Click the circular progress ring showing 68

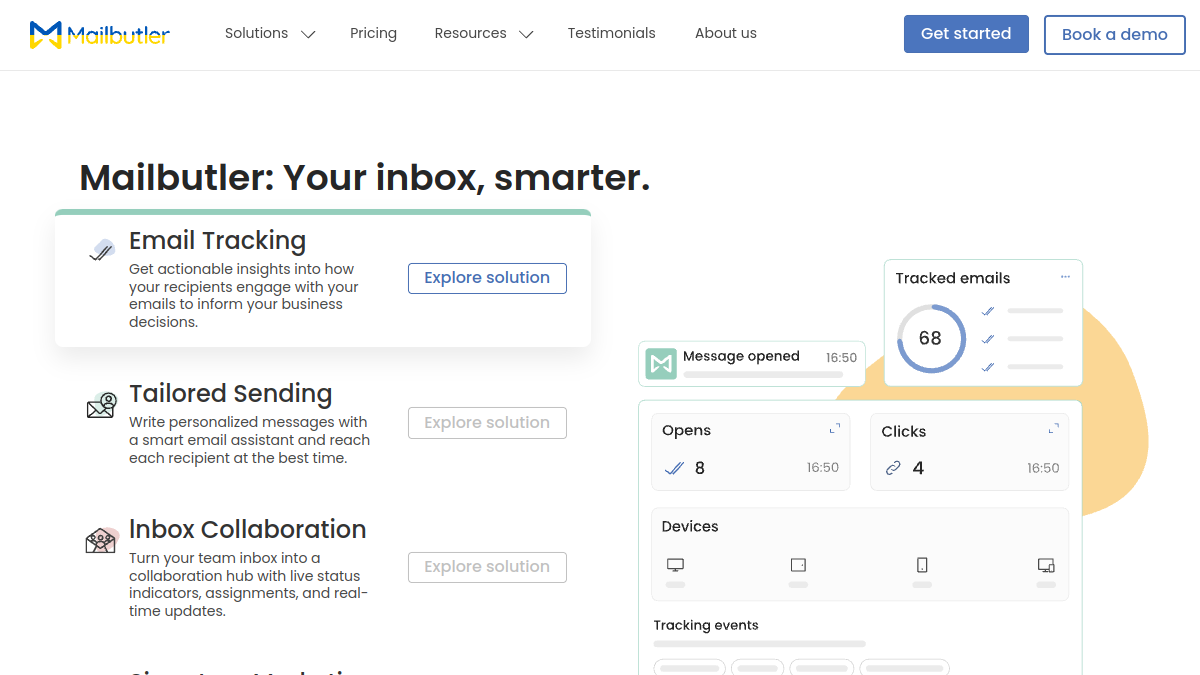coord(930,339)
